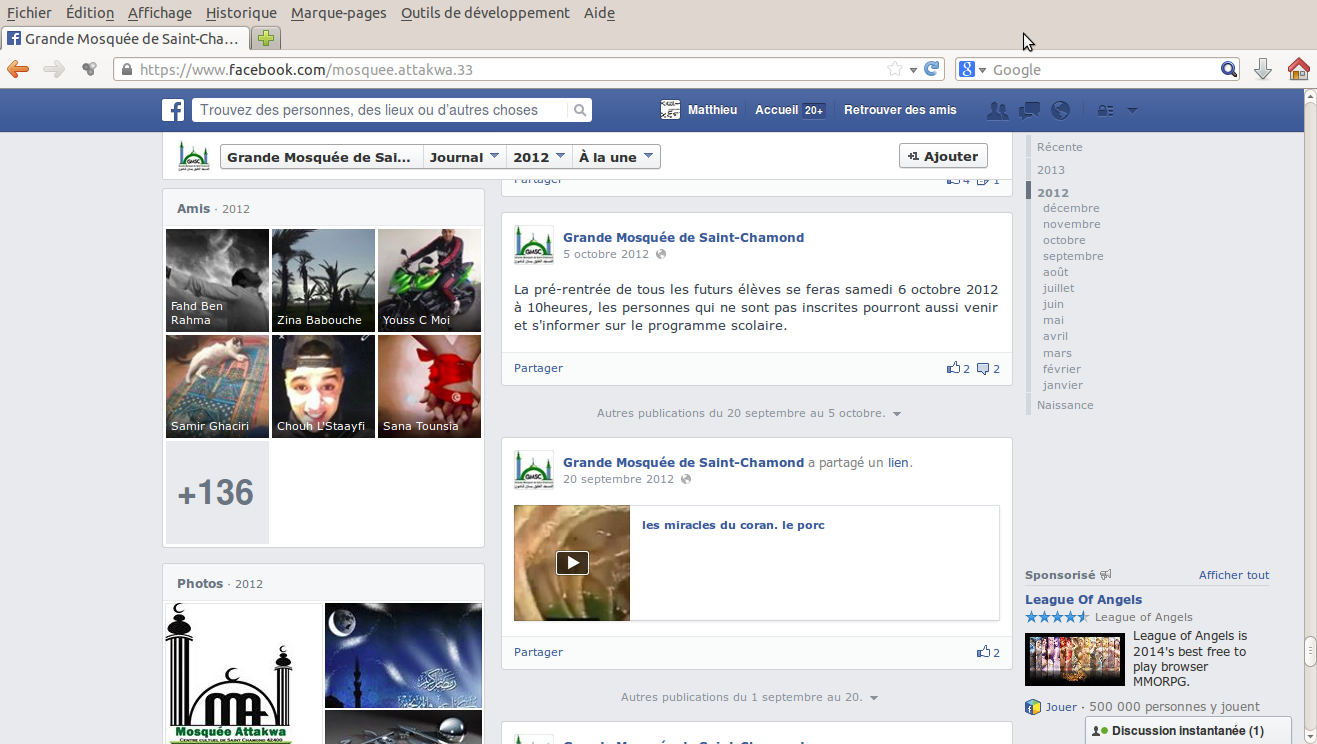Play the 'les miracles du coran' video

572,563
